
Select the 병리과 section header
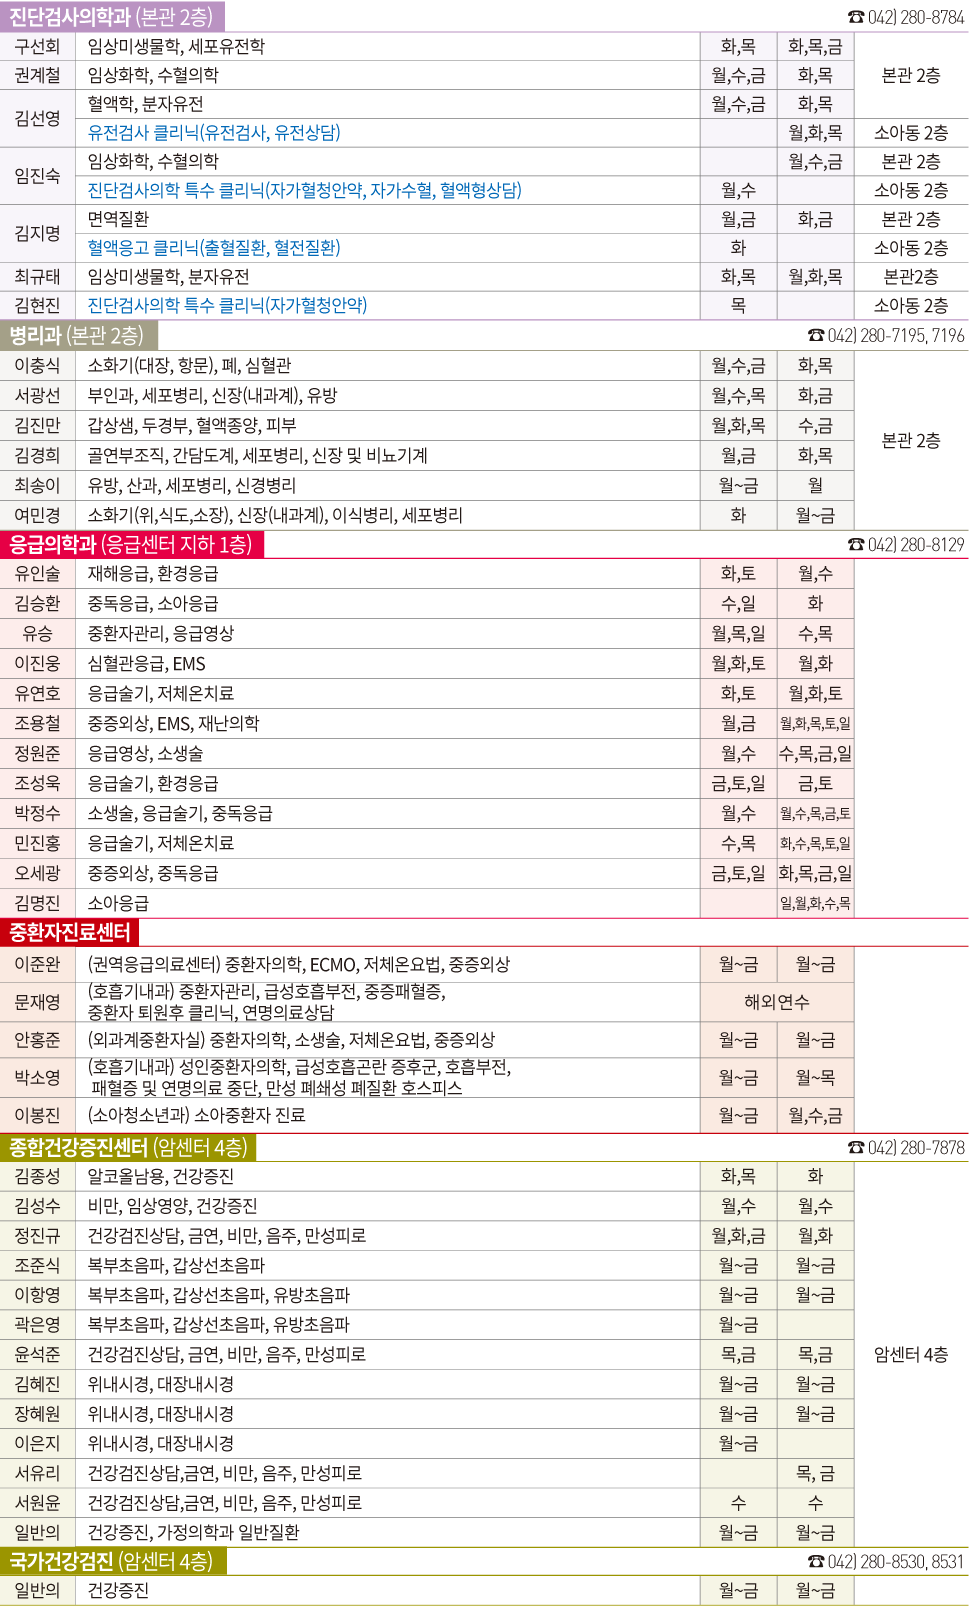point(78,336)
